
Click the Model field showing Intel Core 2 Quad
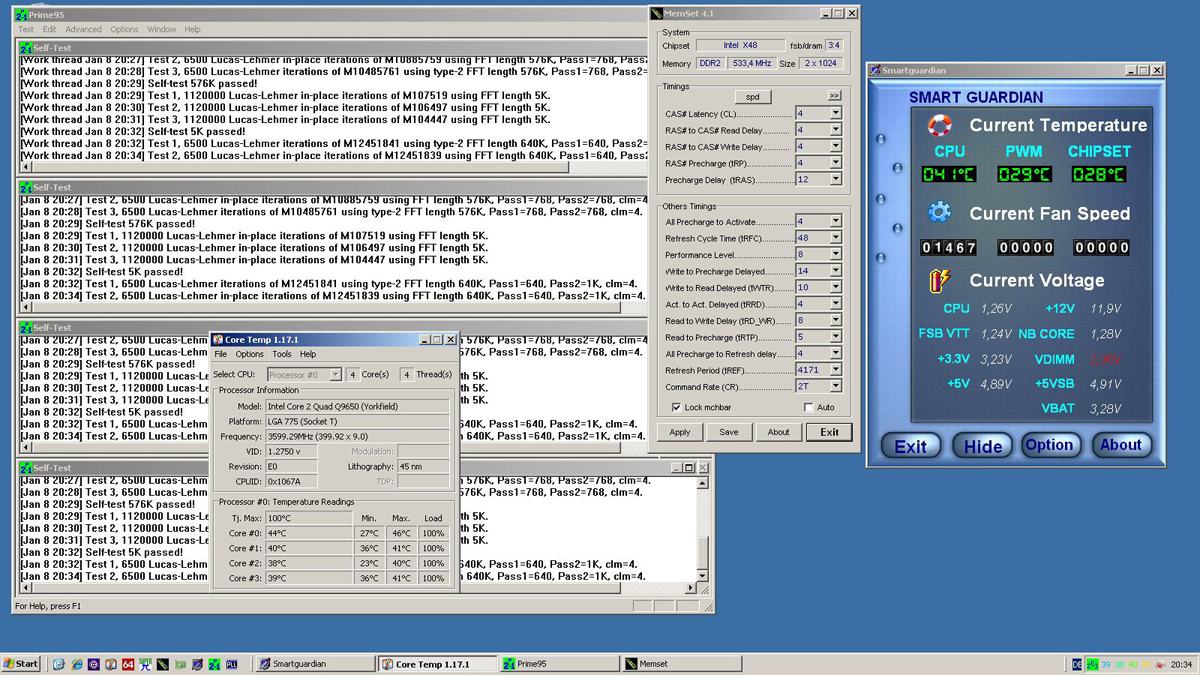click(357, 407)
